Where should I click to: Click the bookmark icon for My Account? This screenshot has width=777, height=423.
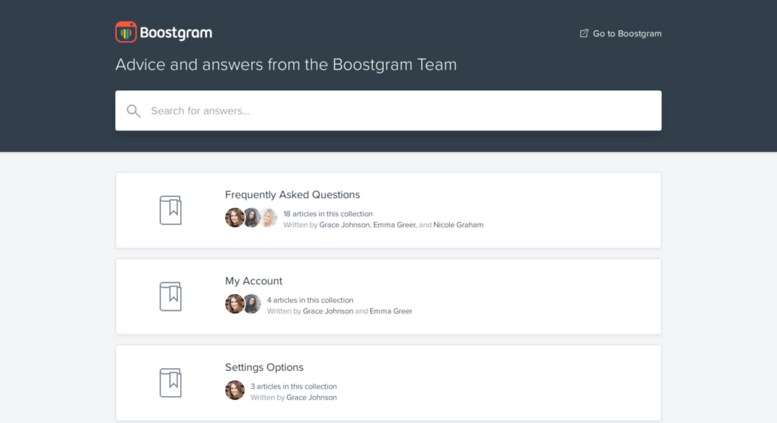click(x=170, y=296)
